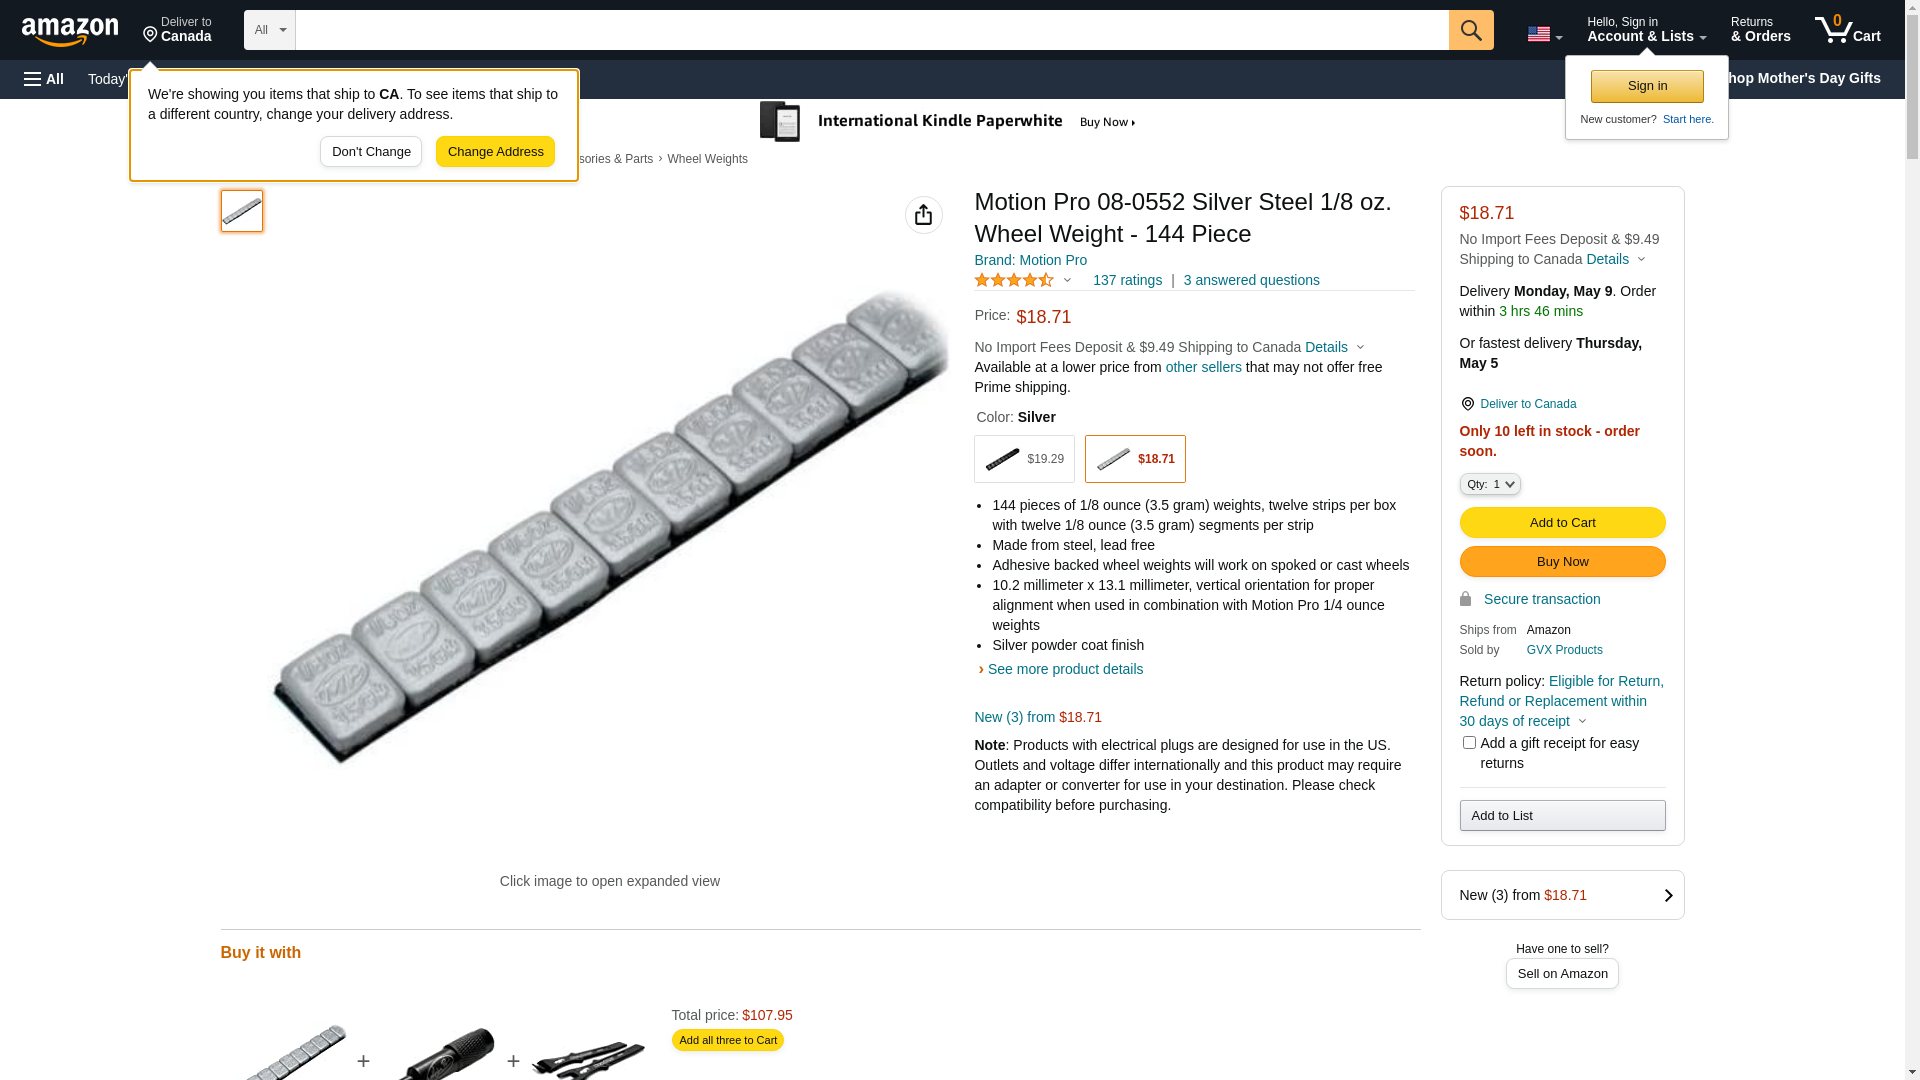Click the US flag language selector
The image size is (1920, 1080).
[x=1544, y=34]
